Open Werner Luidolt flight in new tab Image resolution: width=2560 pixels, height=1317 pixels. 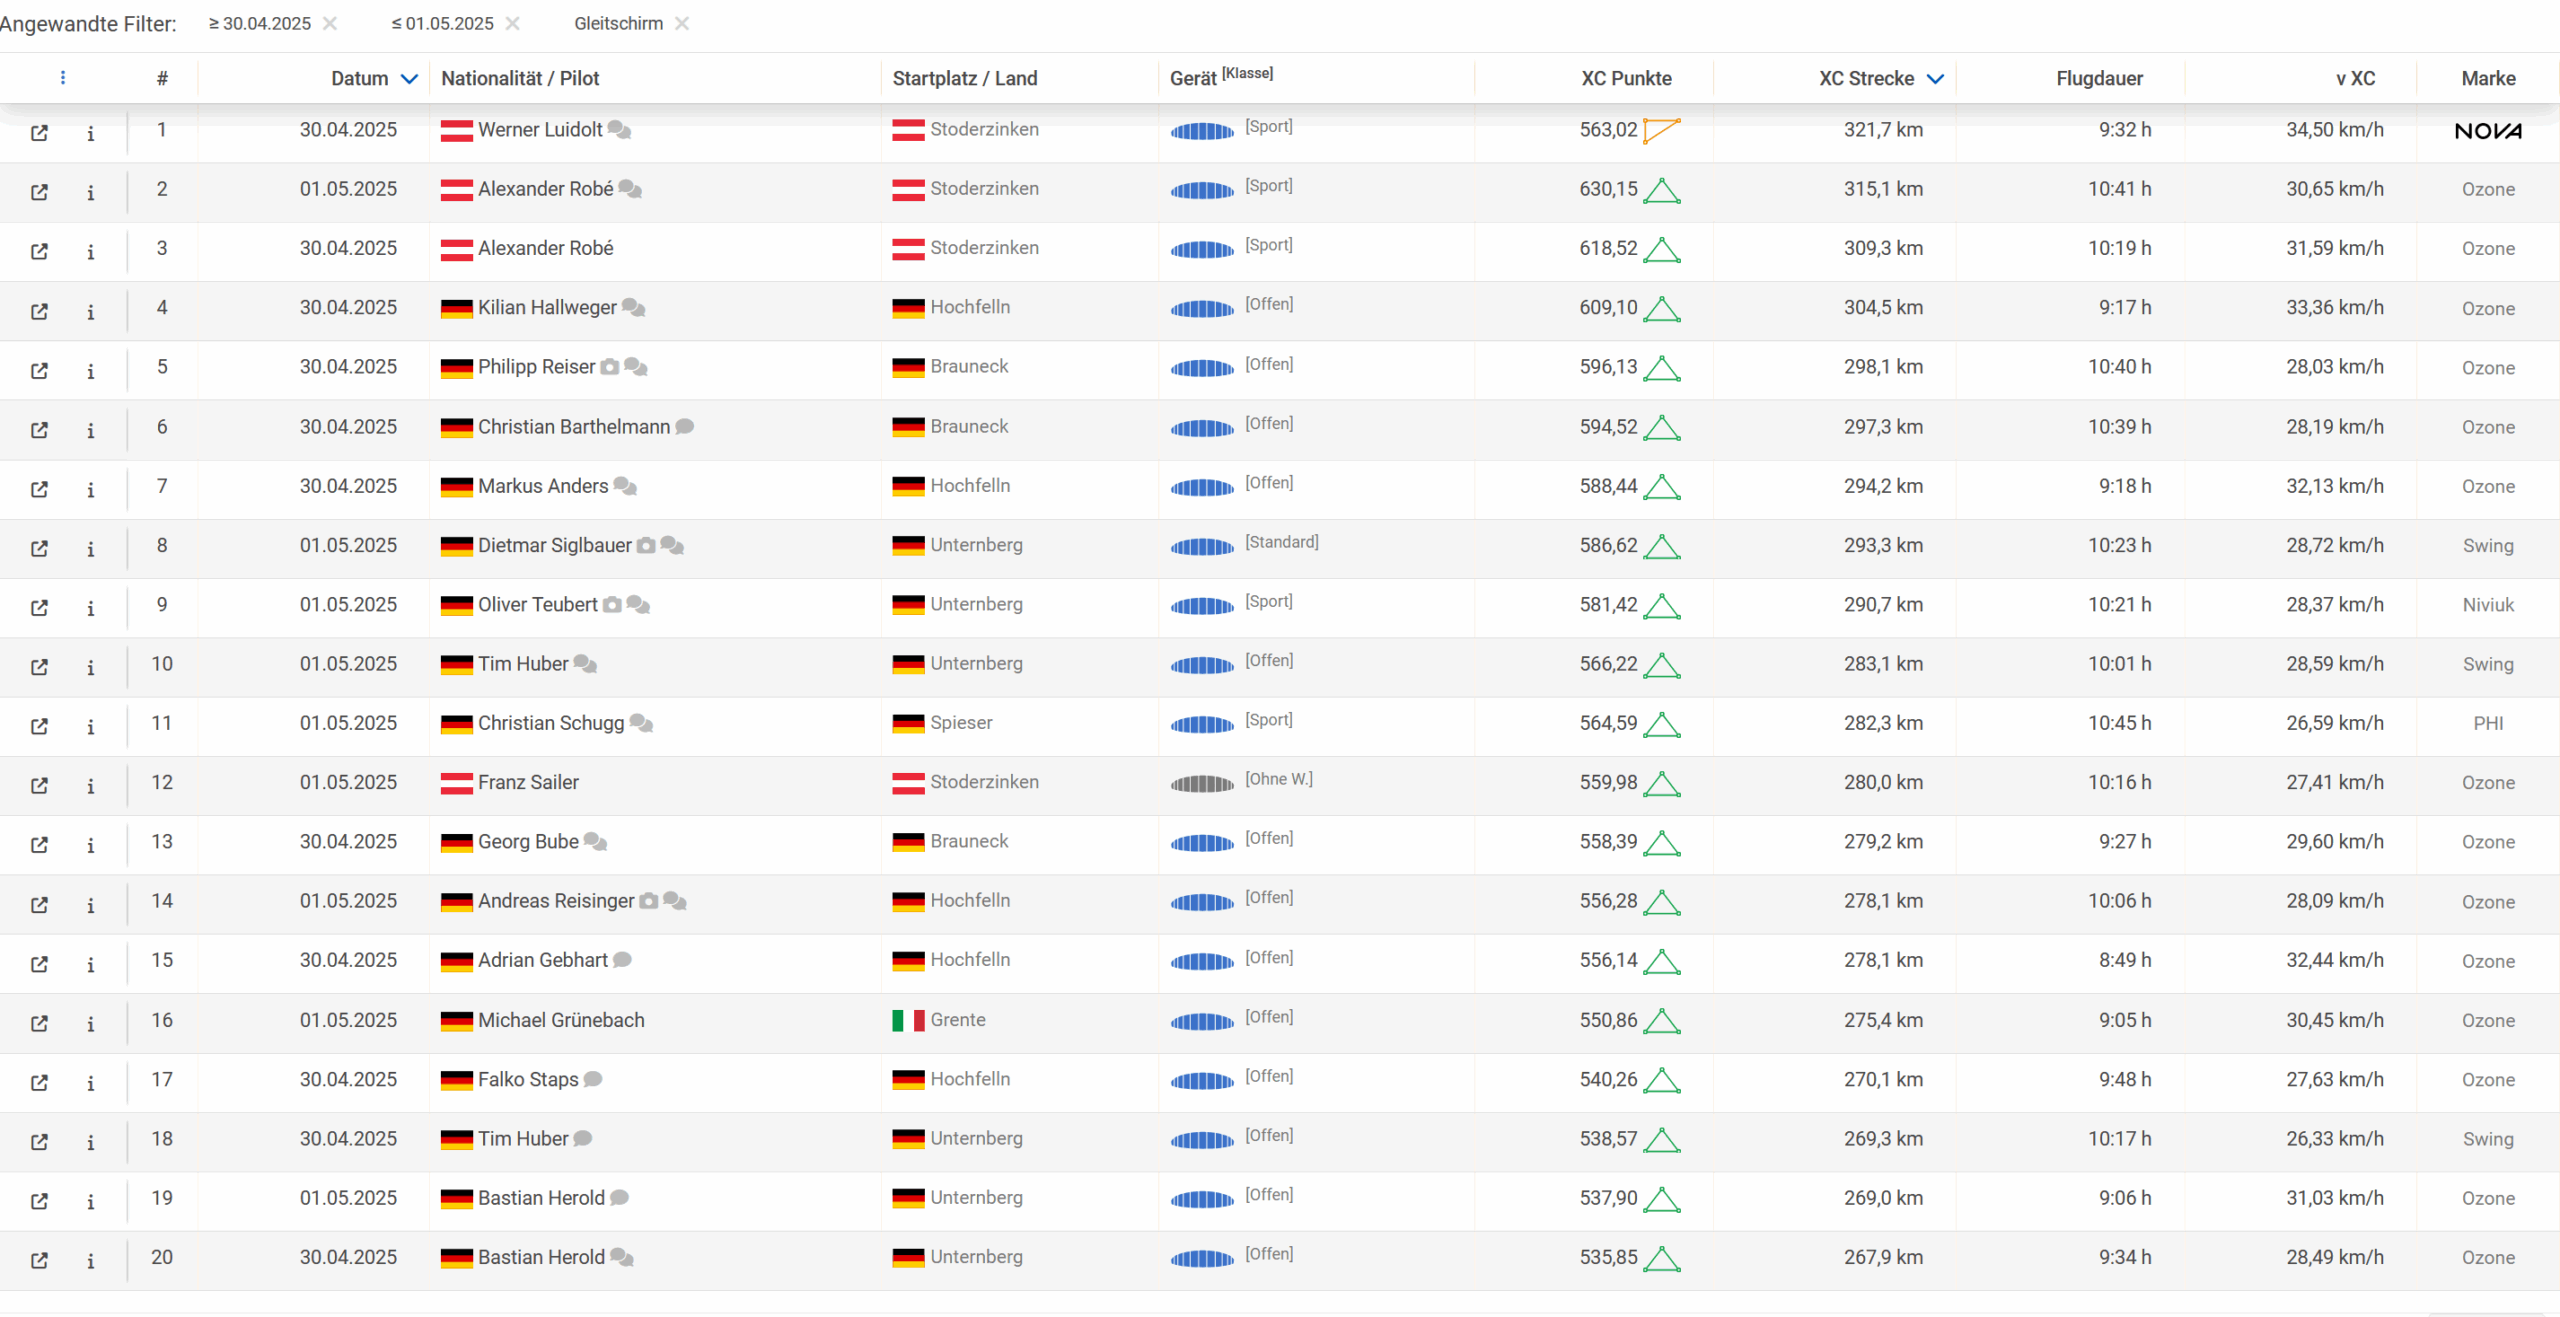(x=39, y=133)
